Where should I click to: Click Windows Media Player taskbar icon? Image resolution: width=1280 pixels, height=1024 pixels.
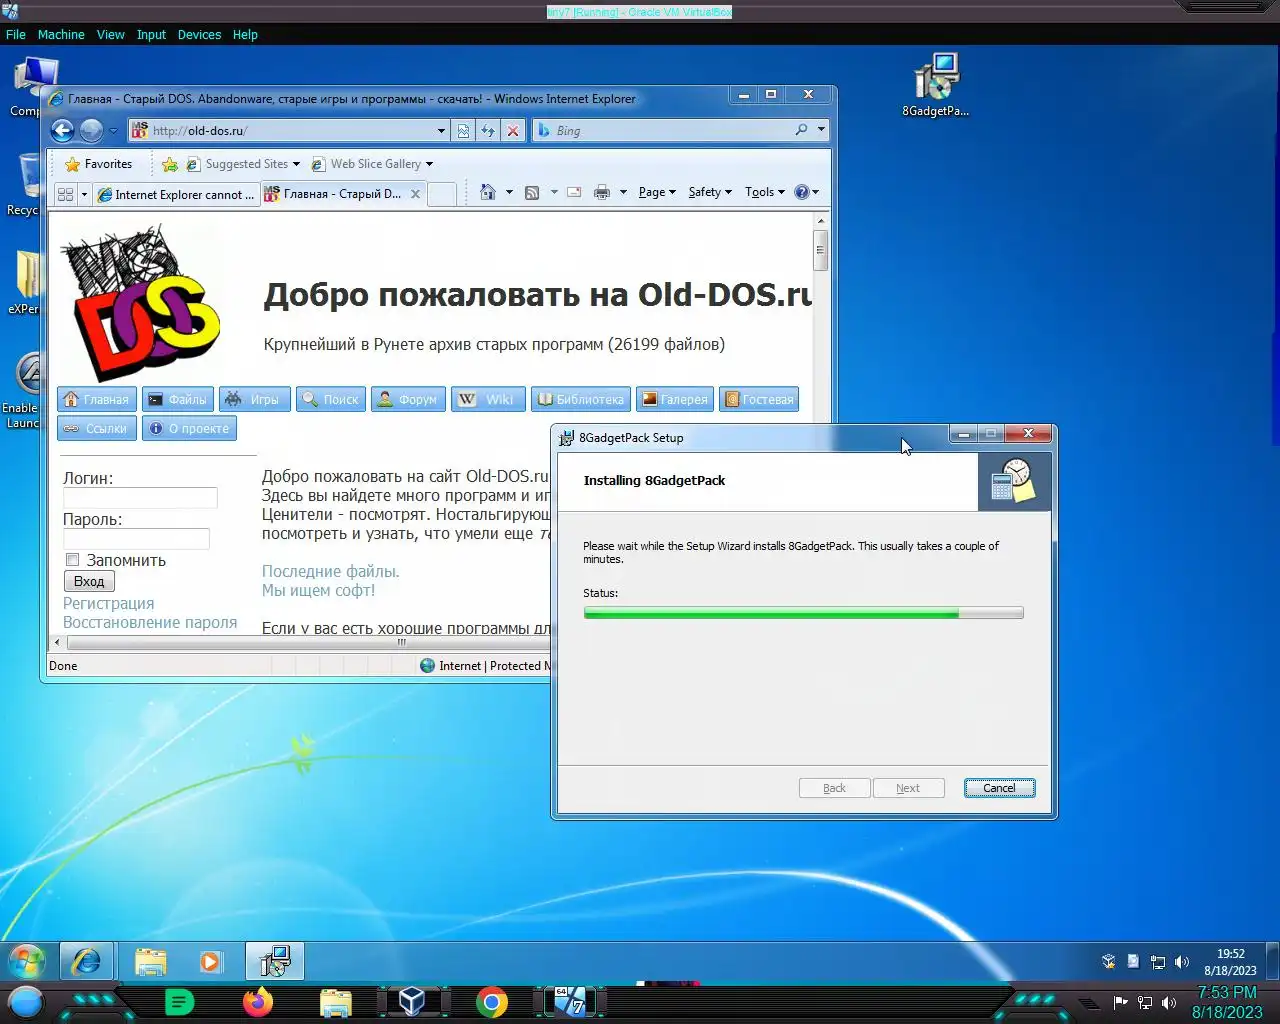tap(210, 962)
